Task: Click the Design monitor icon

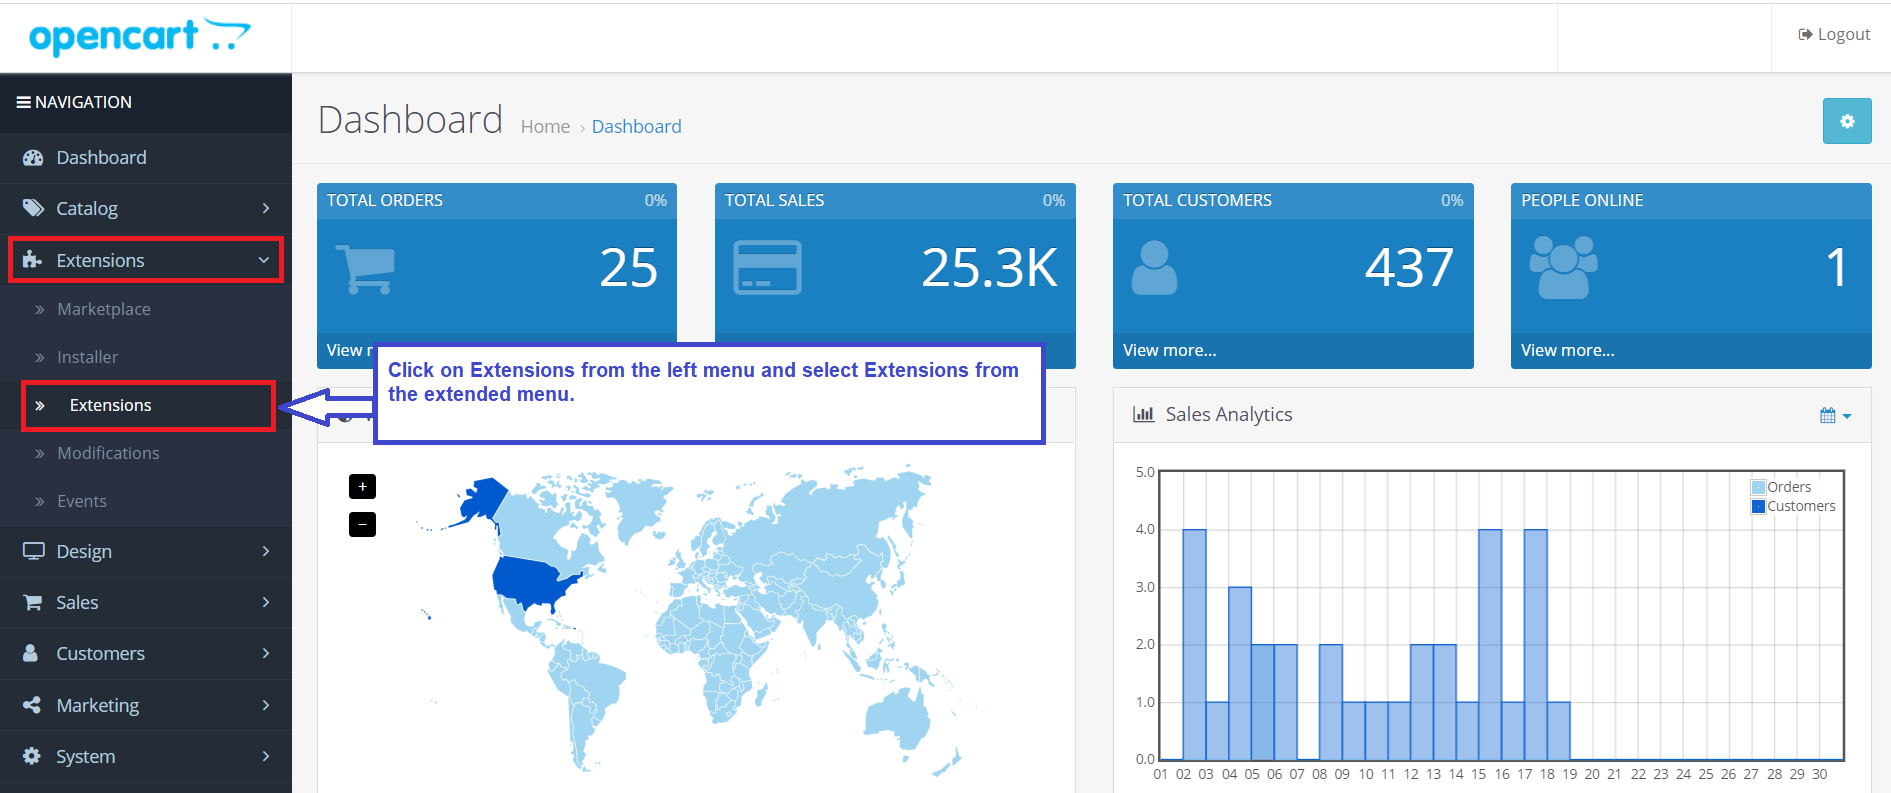Action: pyautogui.click(x=33, y=551)
